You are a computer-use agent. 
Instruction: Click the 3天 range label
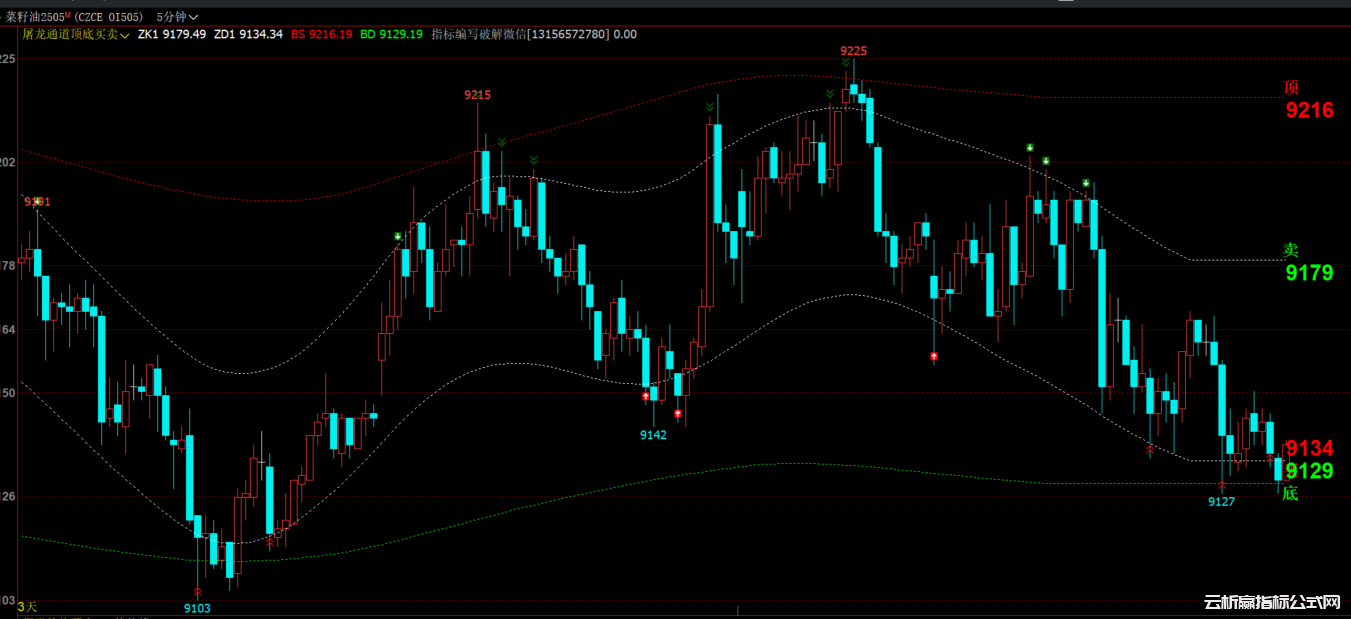click(27, 607)
